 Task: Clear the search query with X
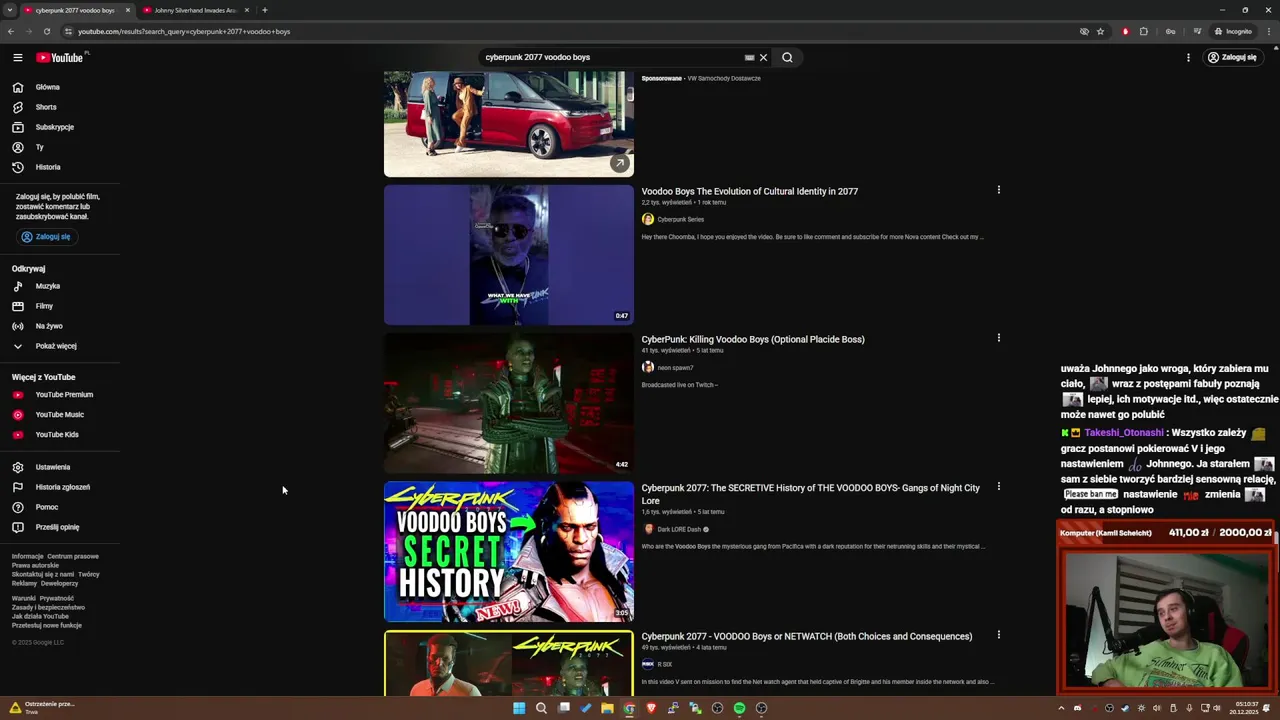point(763,58)
